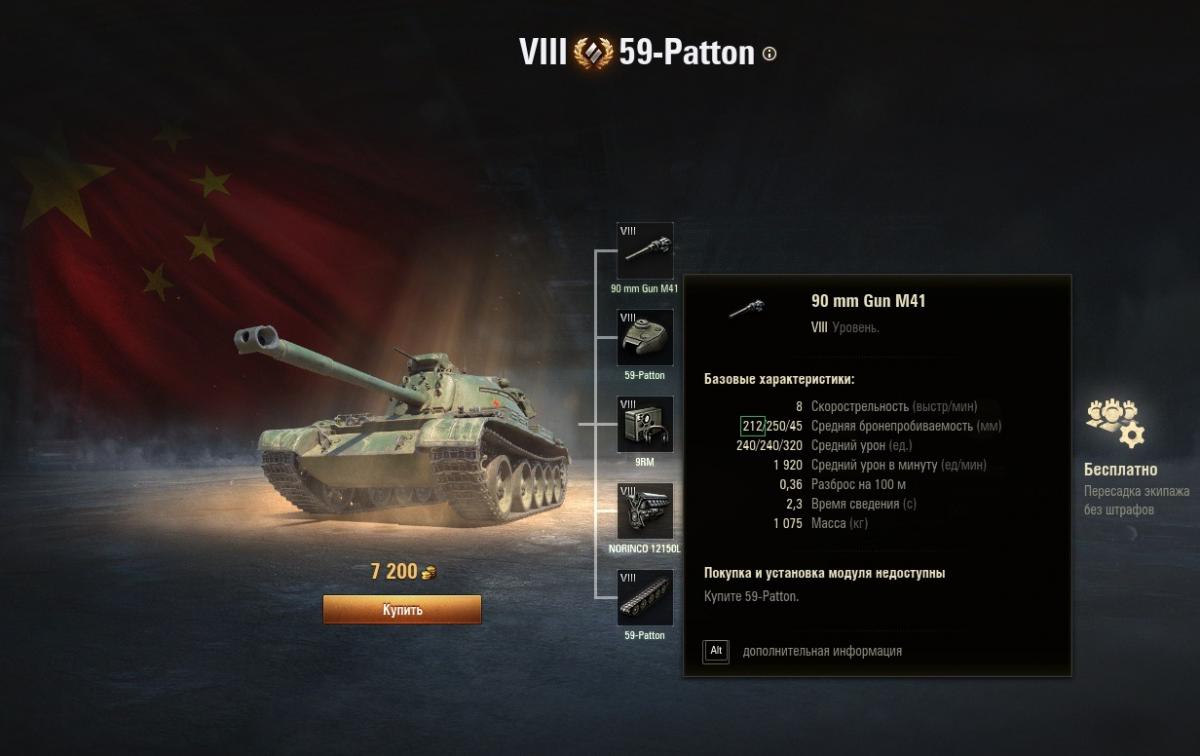Image resolution: width=1200 pixels, height=756 pixels.
Task: Click the highlighted 212 penetration value
Action: pyautogui.click(x=753, y=426)
